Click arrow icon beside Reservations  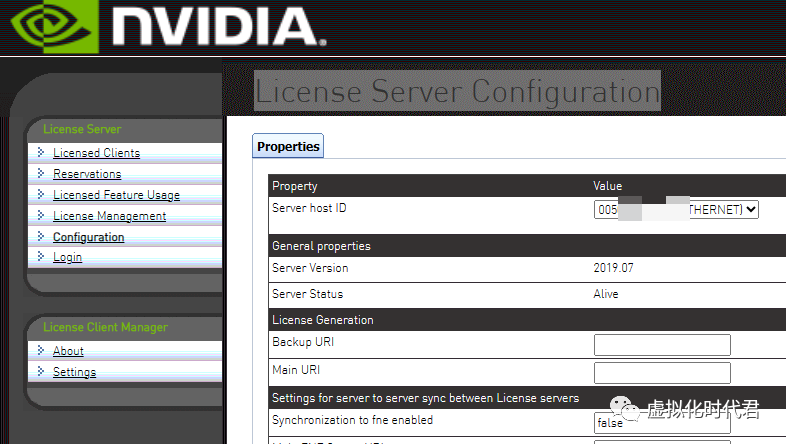click(41, 174)
